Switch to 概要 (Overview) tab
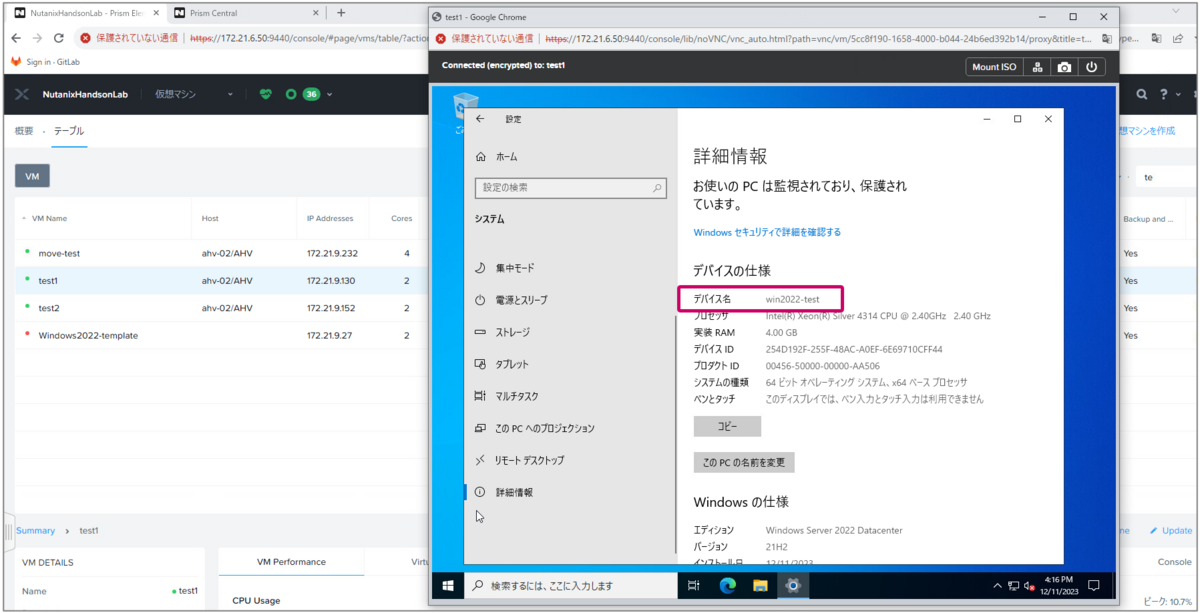 [24, 131]
